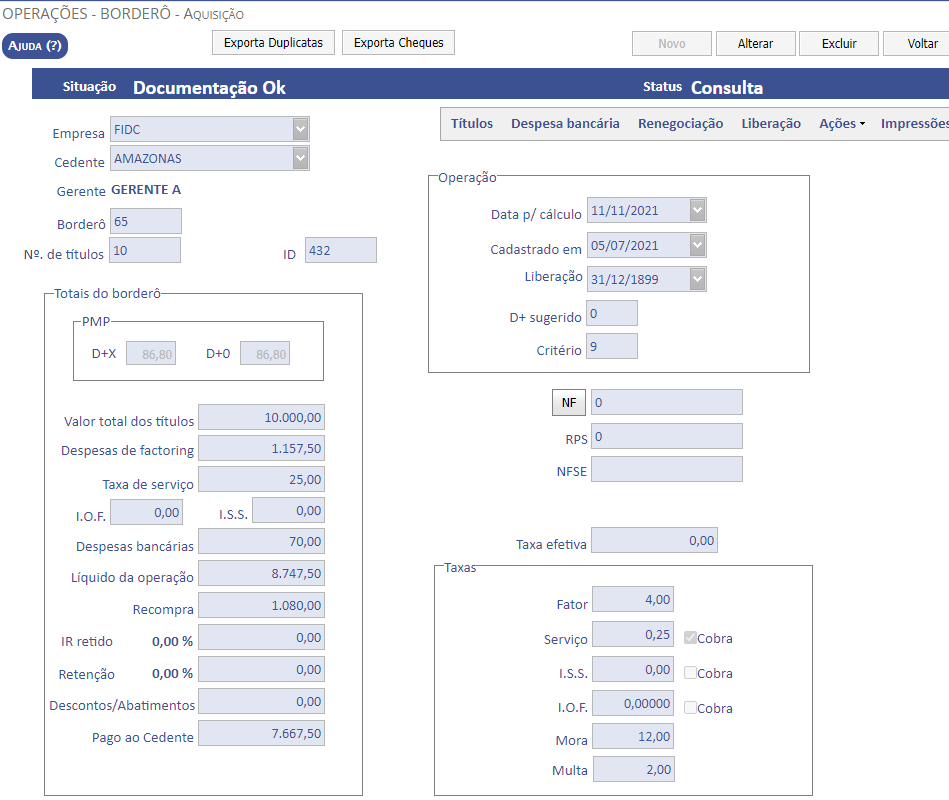Open the Títulos menu tab
This screenshot has width=949, height=800.
click(x=472, y=124)
